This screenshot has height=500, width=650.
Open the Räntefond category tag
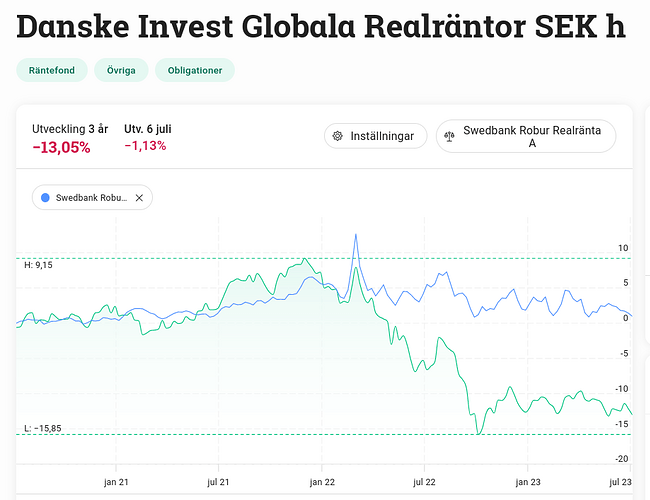[x=50, y=70]
